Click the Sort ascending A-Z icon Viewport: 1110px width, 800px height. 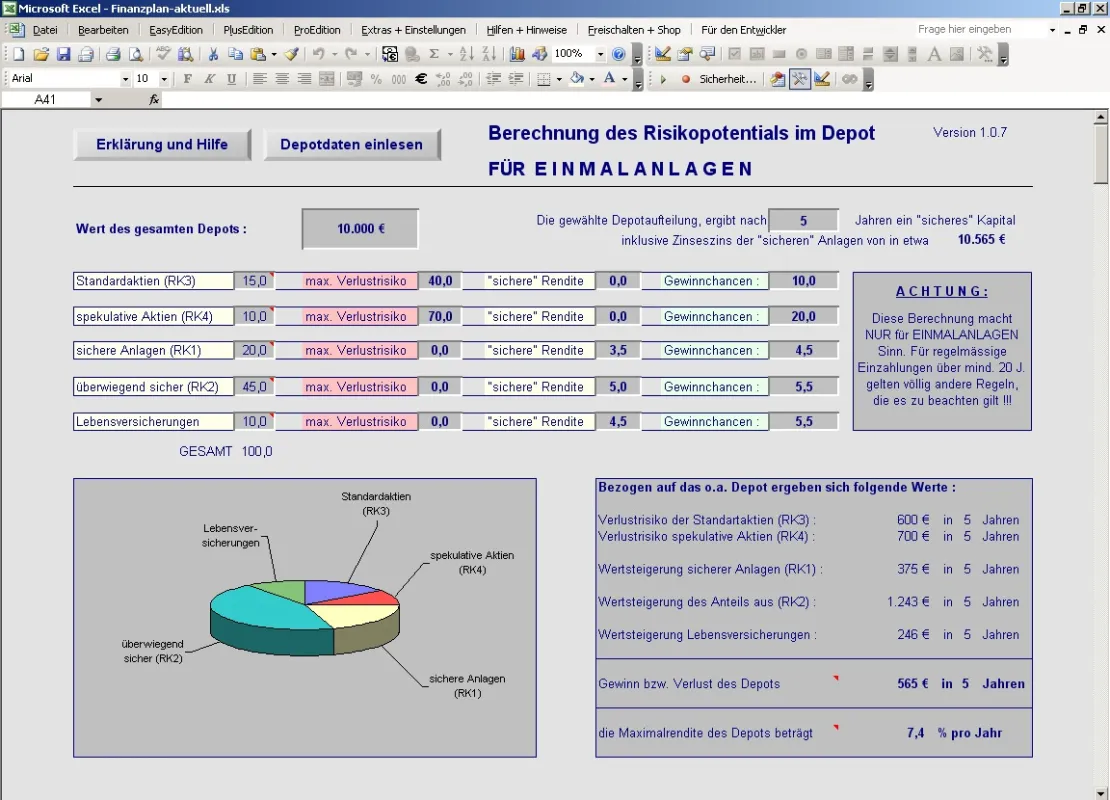click(466, 54)
